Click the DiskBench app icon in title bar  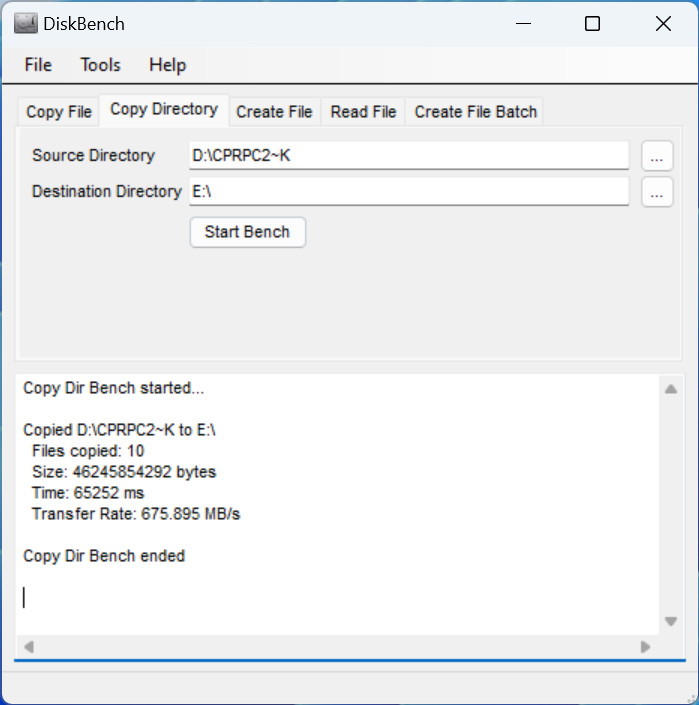click(x=26, y=24)
